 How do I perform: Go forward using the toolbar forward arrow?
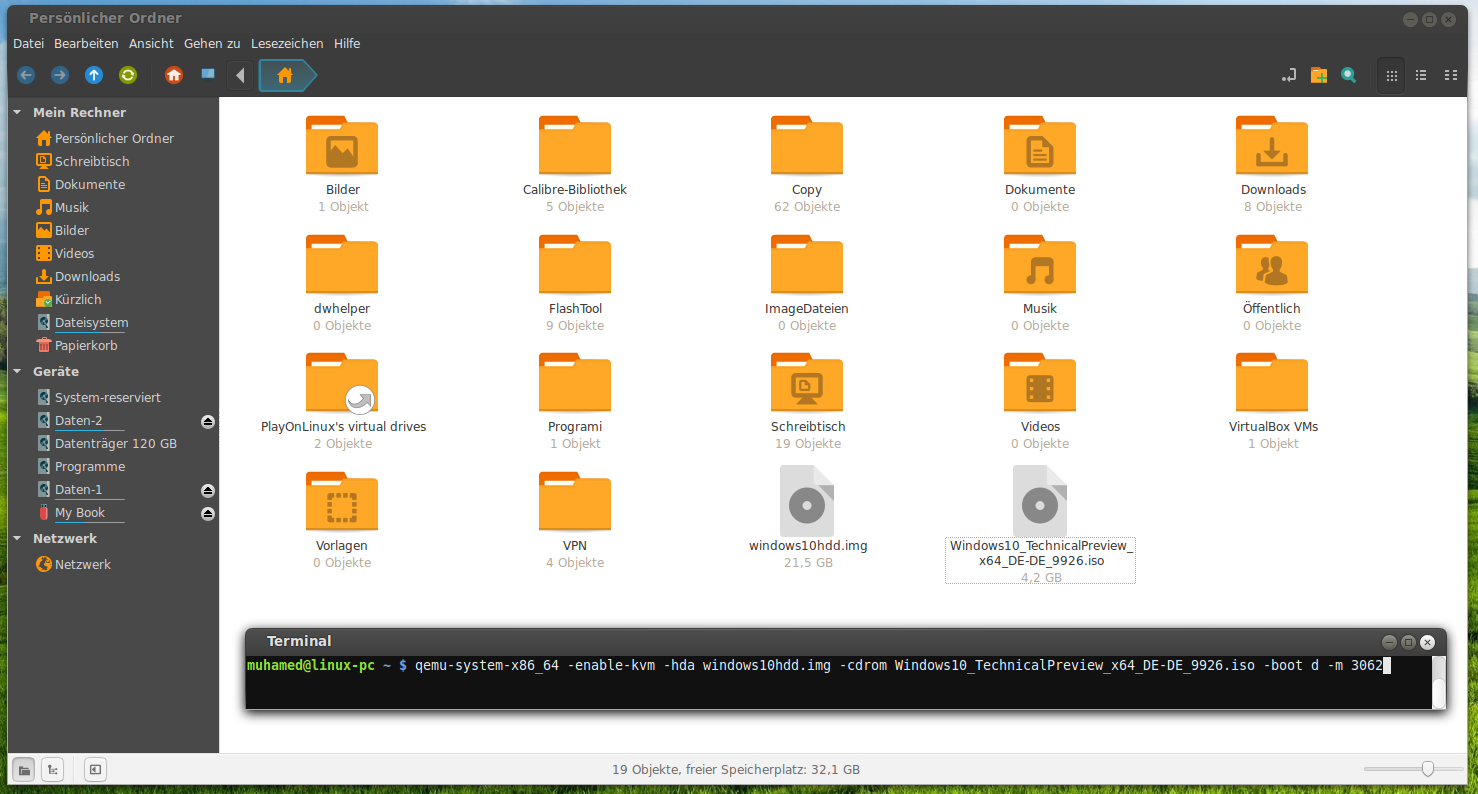click(60, 75)
